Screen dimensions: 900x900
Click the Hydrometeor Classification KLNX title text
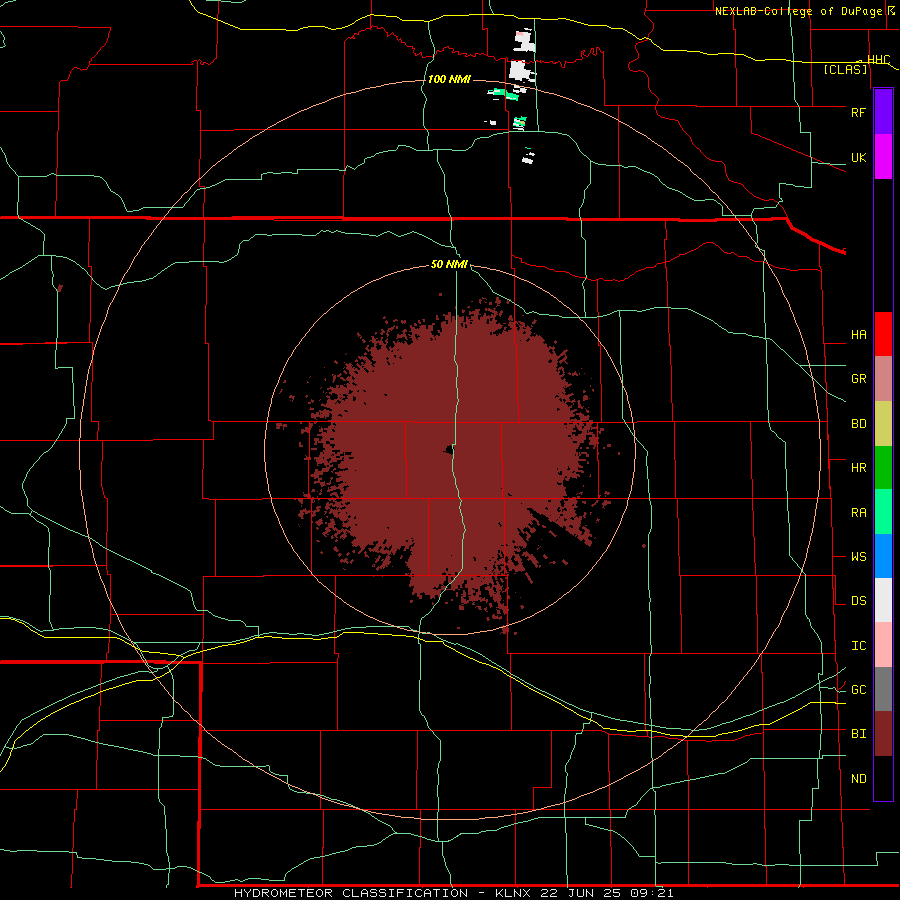coord(453,893)
